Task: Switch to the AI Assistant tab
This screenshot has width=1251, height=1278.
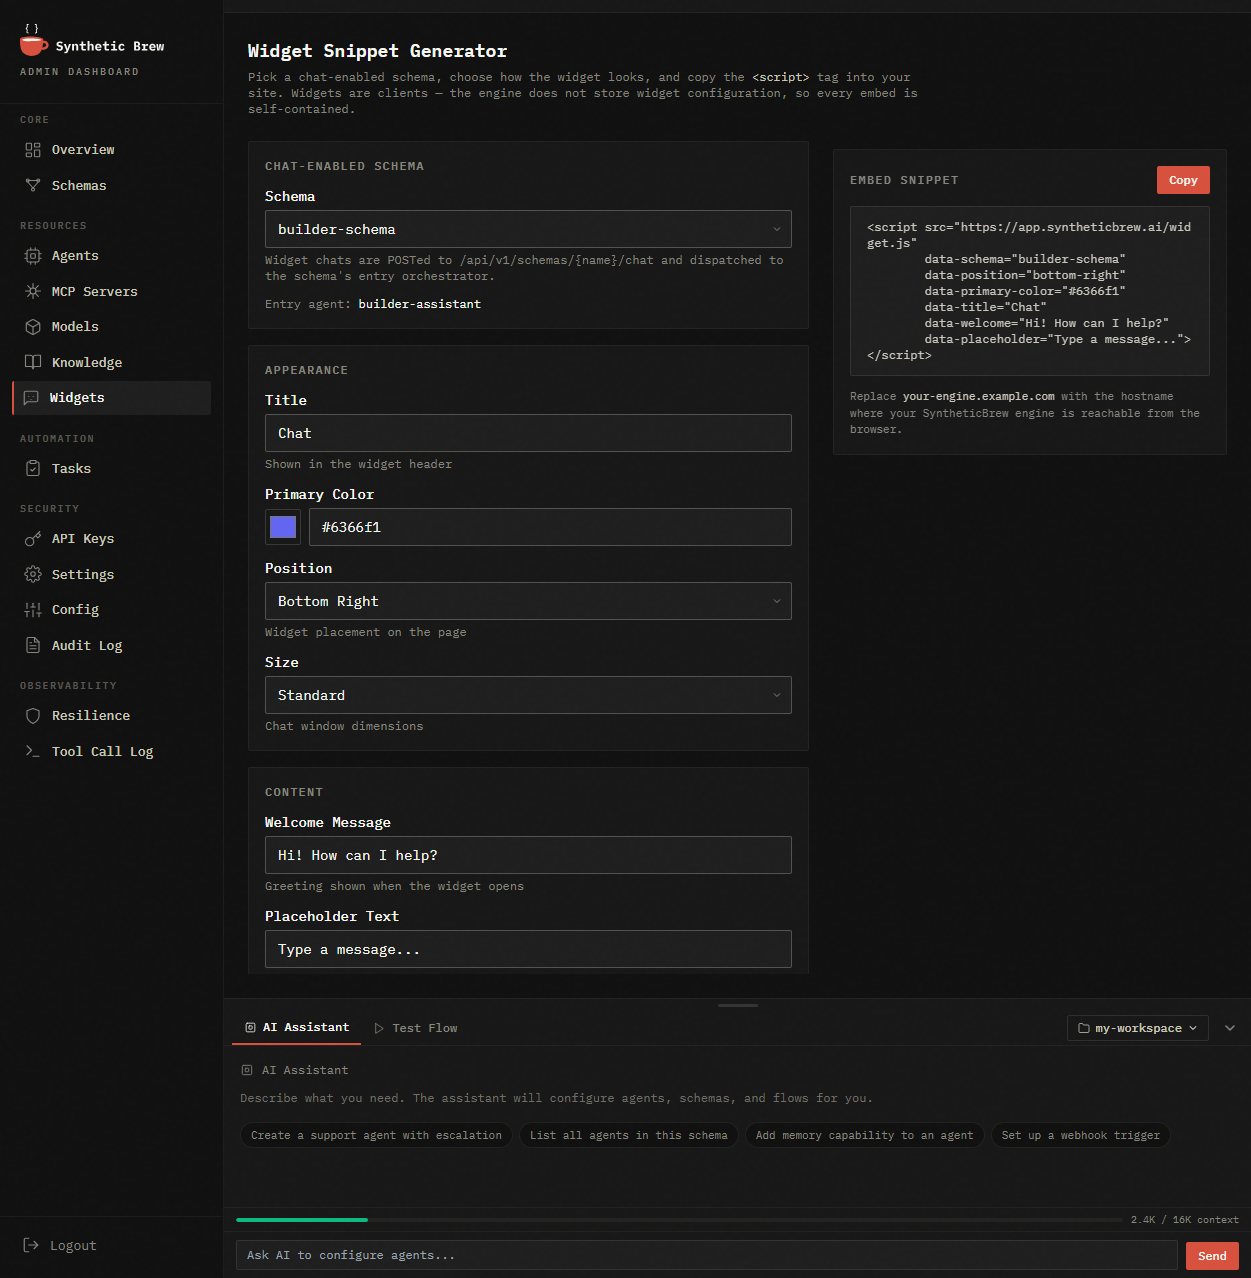Action: pyautogui.click(x=297, y=1028)
